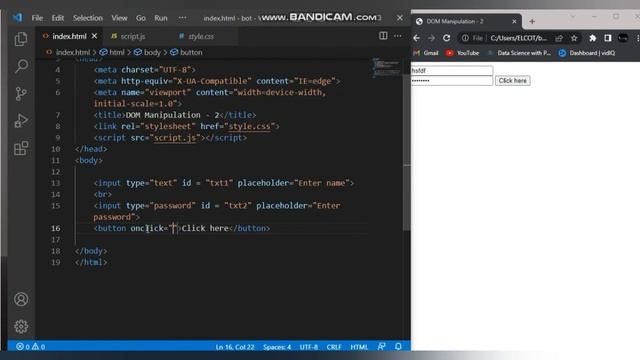Open the Dashboard | vidIQ bookmark
The height and width of the screenshot is (360, 640).
(587, 53)
